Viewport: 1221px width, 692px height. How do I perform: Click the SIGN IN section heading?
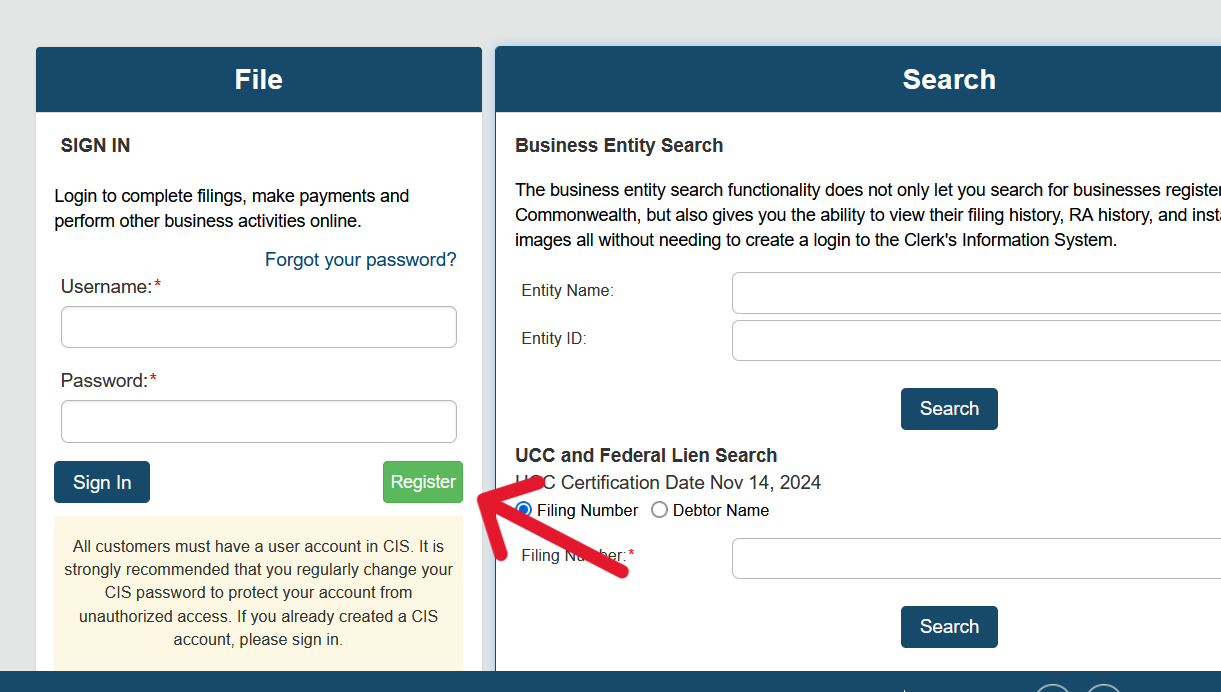(x=96, y=146)
